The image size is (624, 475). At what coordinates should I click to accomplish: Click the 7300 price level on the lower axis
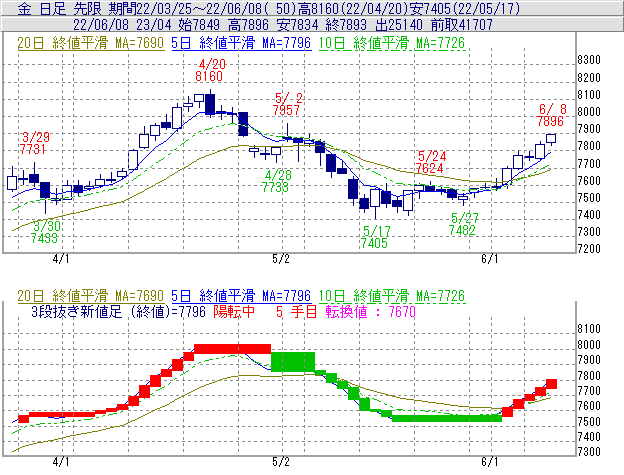point(589,452)
